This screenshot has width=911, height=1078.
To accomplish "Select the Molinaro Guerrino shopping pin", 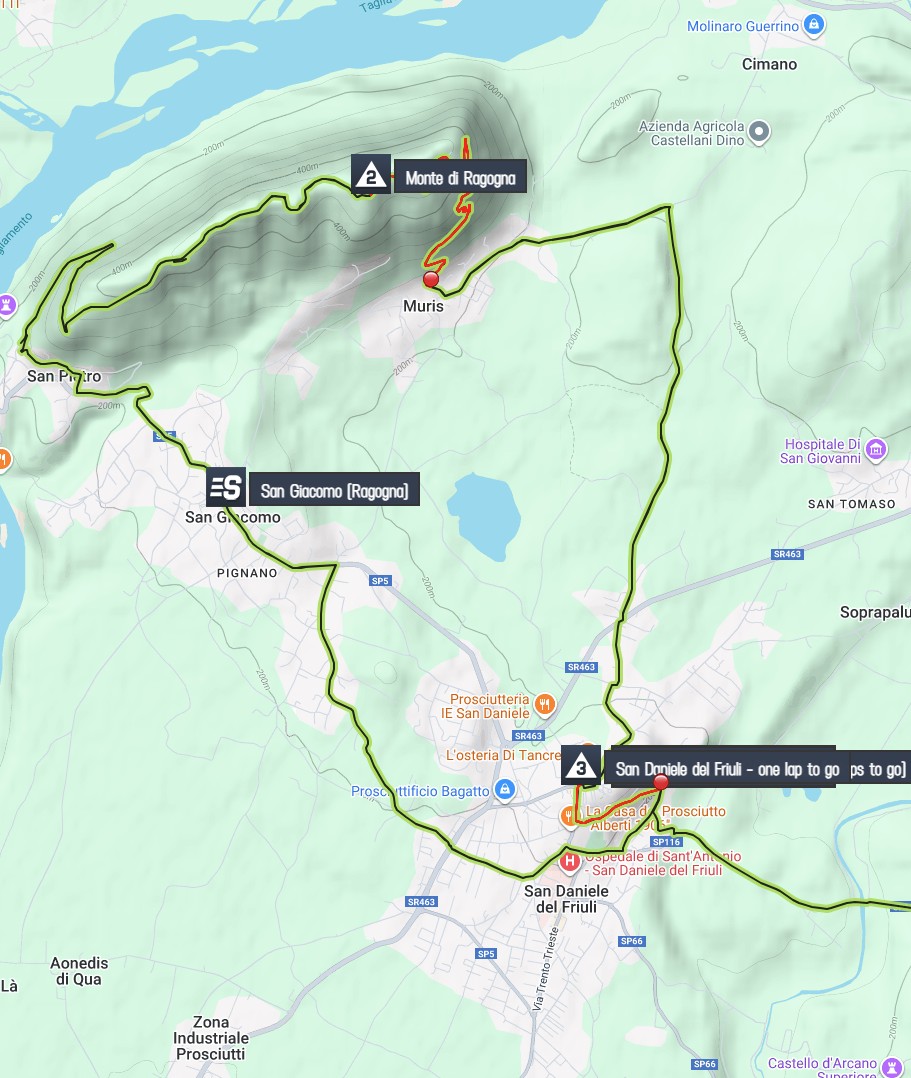I will (814, 25).
